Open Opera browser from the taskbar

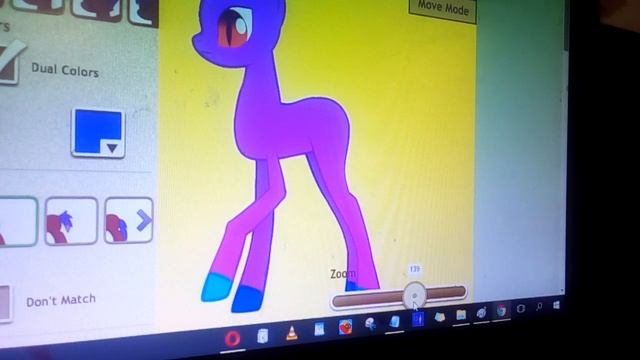point(232,338)
